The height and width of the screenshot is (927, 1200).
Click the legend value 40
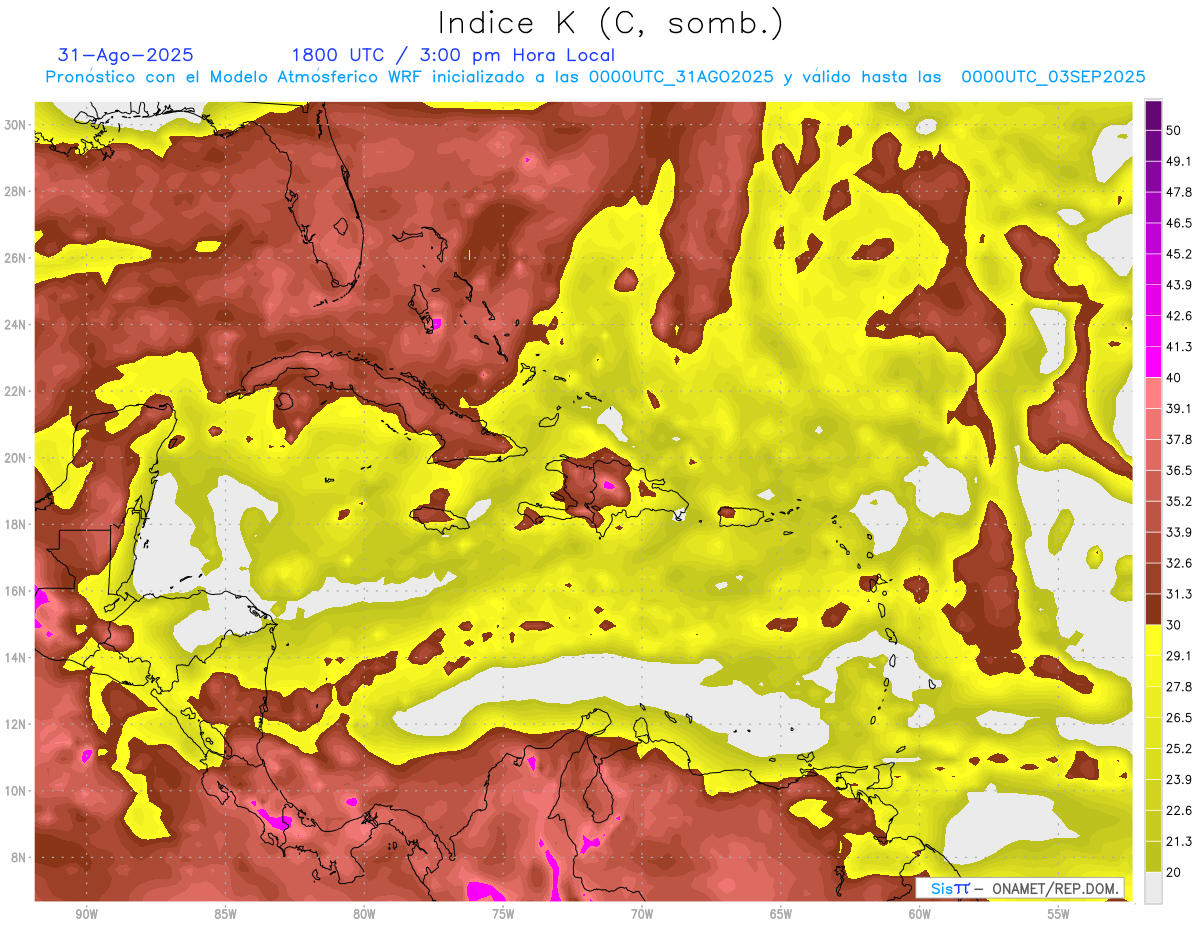[x=1174, y=378]
